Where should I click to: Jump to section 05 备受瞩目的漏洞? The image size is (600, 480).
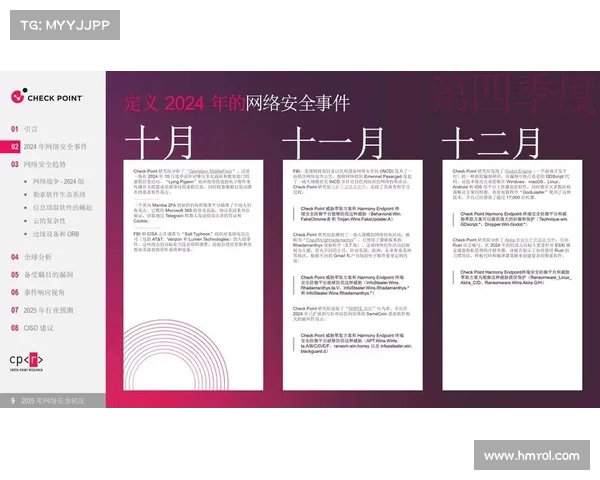tap(42, 274)
